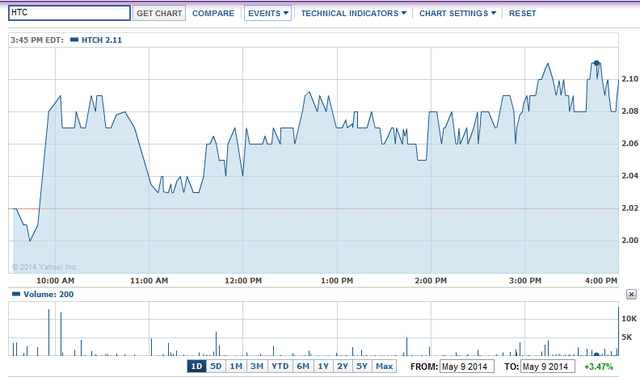Select the 5Y time range
The width and height of the screenshot is (640, 377).
click(x=362, y=366)
